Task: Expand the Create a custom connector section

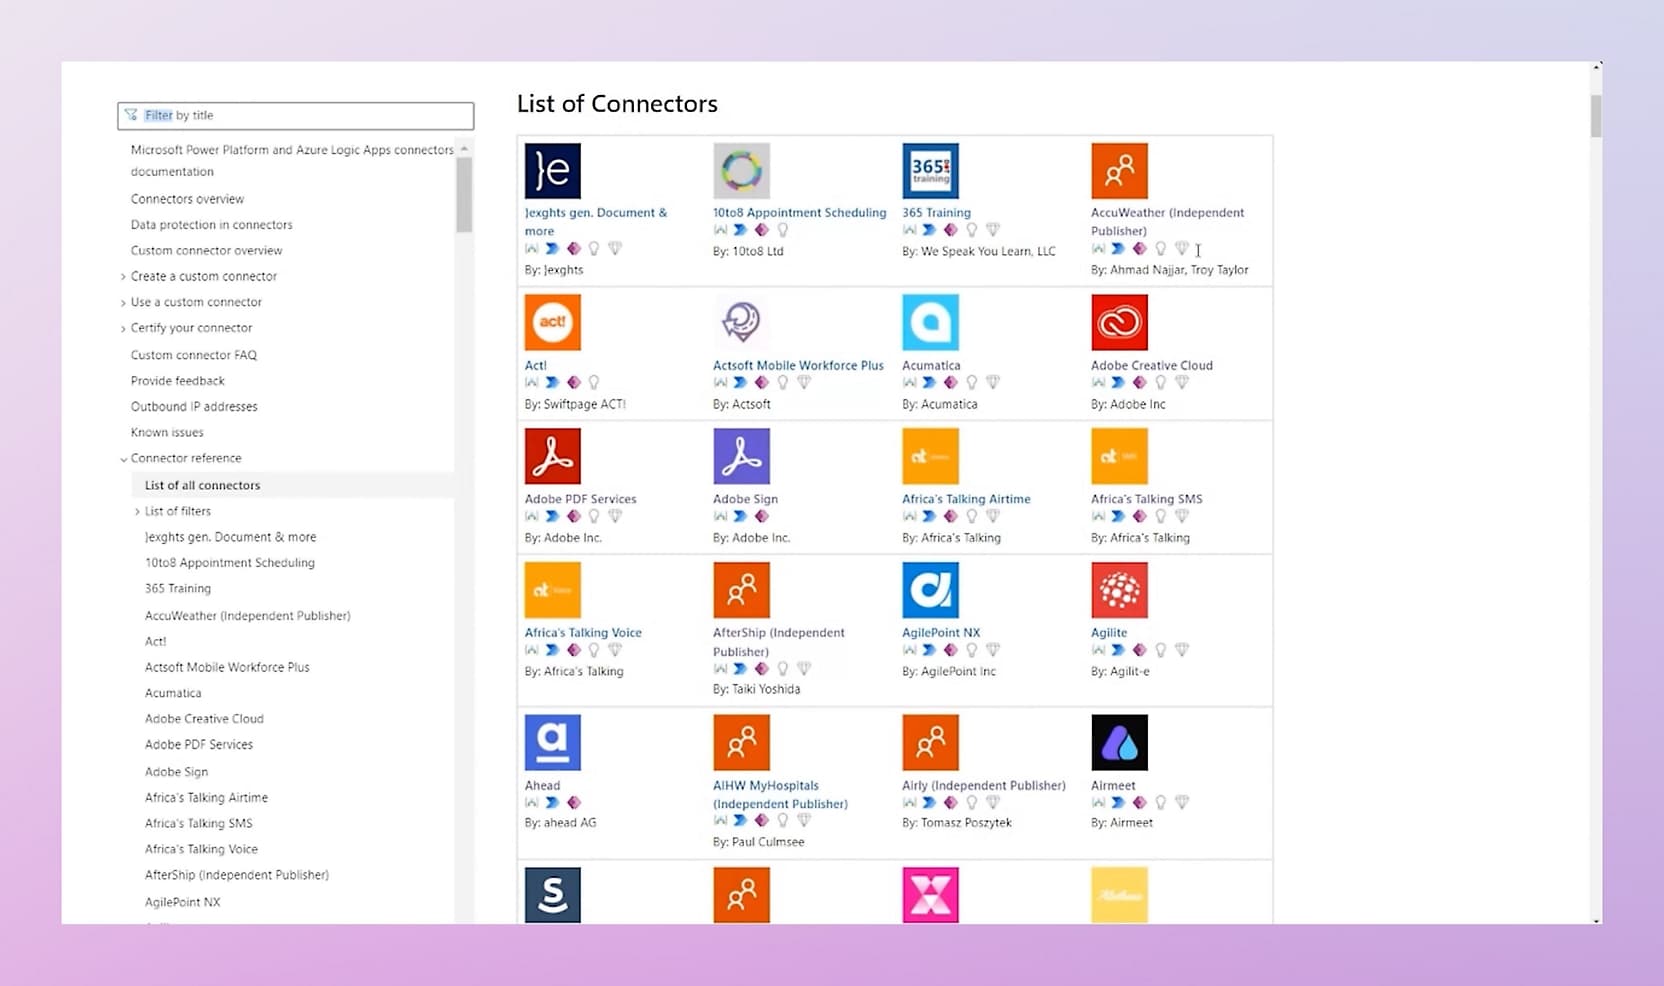Action: pos(123,277)
